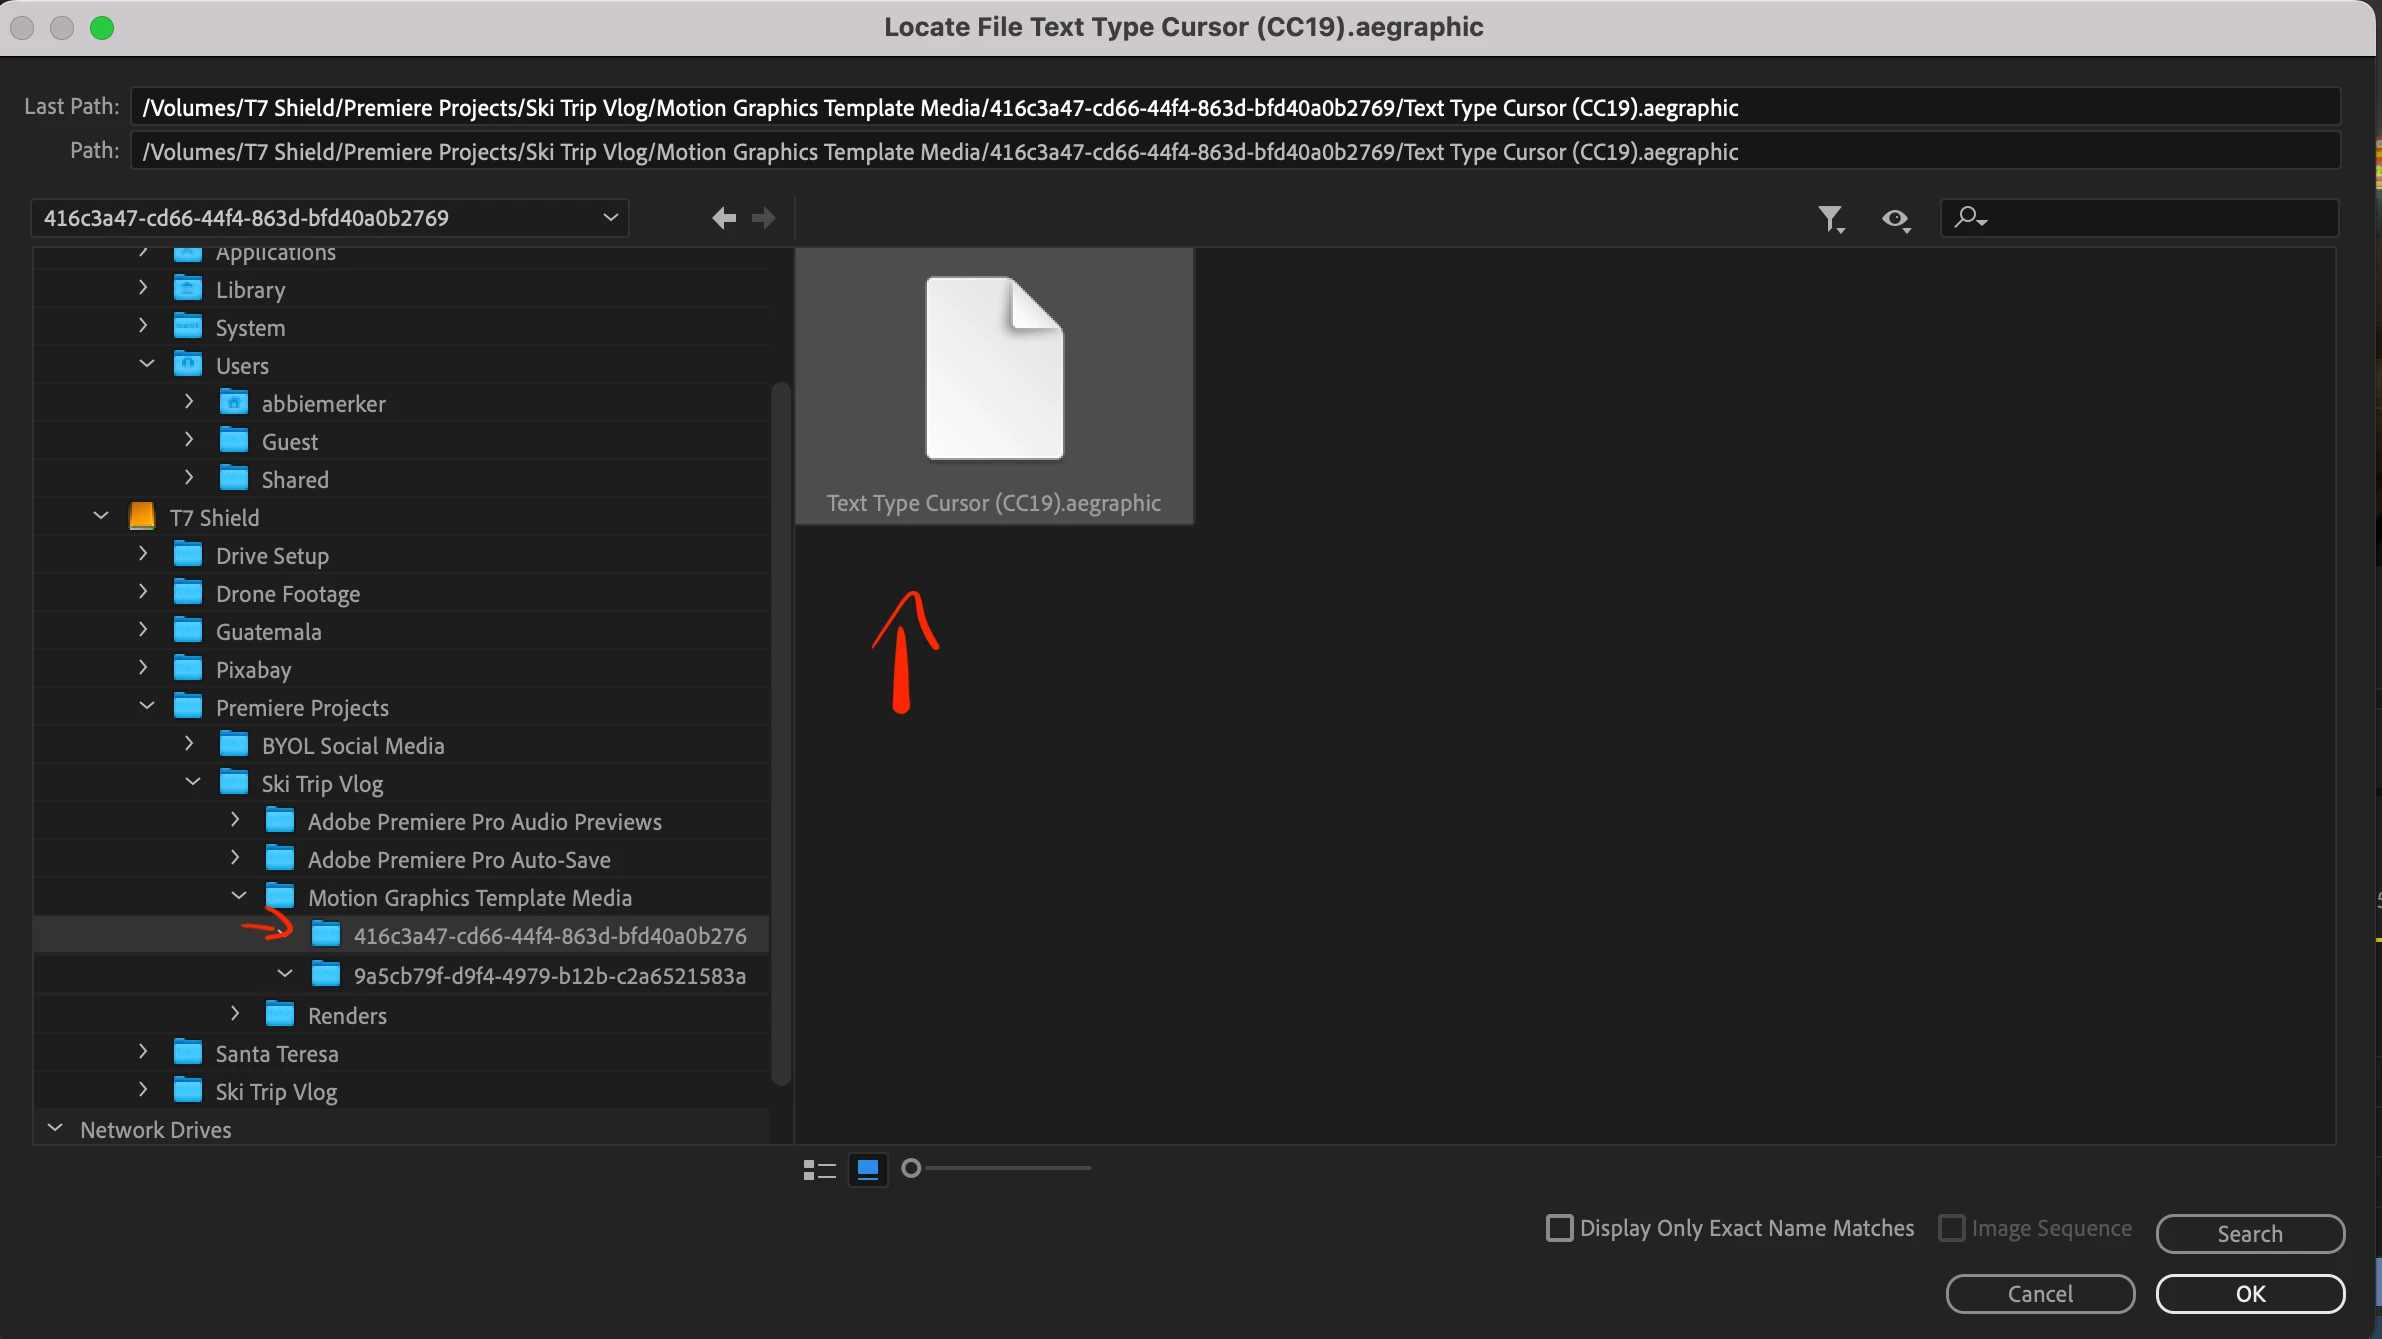This screenshot has width=2382, height=1339.
Task: Check the Image Sequence checkbox
Action: coord(1951,1228)
